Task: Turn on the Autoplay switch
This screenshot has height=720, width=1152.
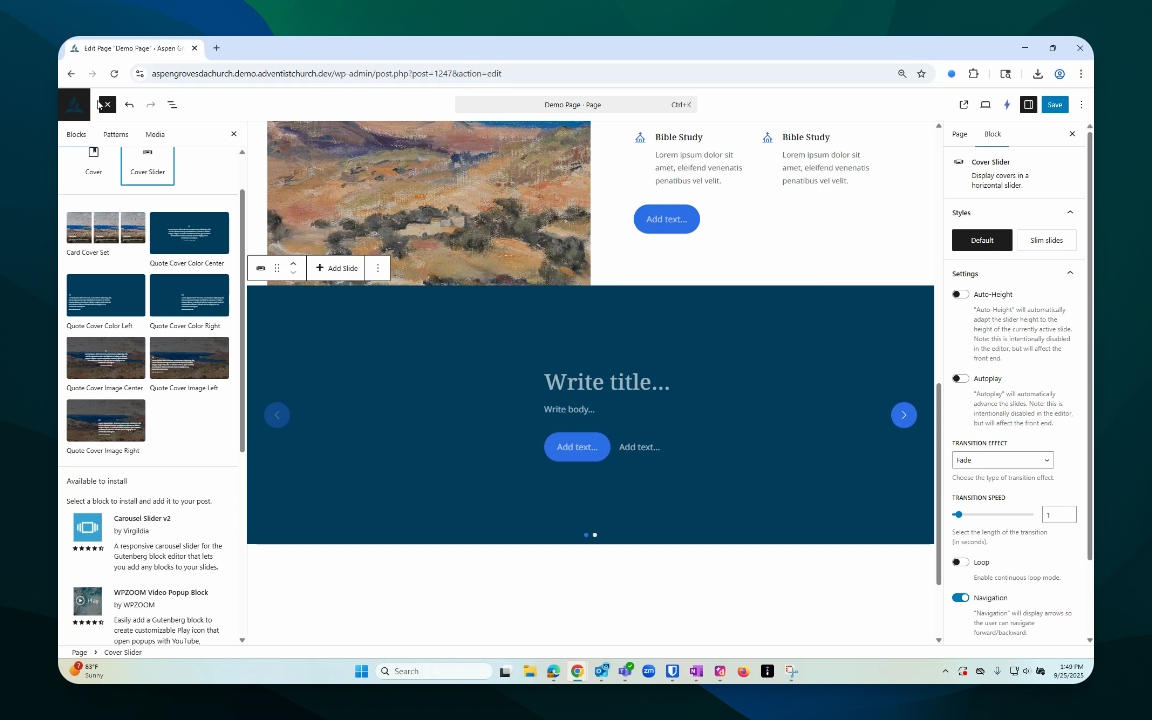Action: point(960,378)
